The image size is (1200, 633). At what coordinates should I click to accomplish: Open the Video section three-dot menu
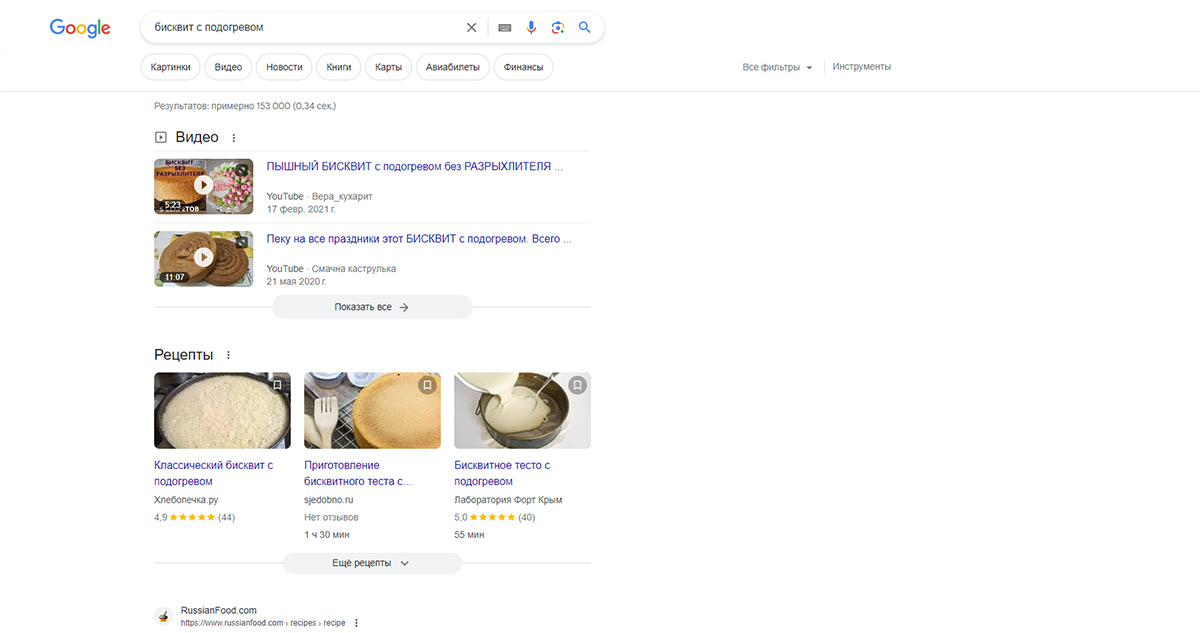coord(234,138)
